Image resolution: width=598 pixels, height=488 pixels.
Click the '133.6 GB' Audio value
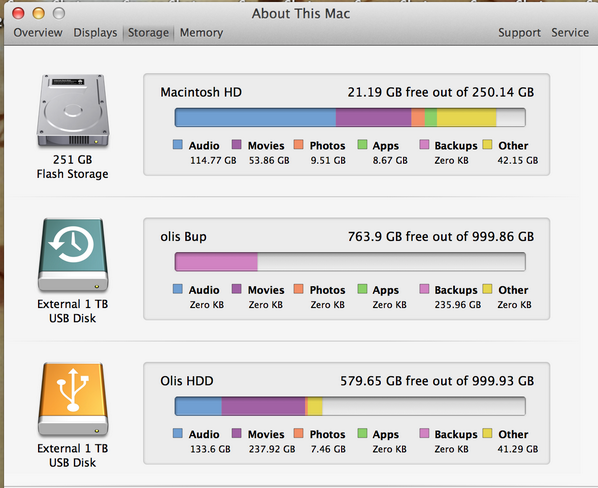pos(210,449)
